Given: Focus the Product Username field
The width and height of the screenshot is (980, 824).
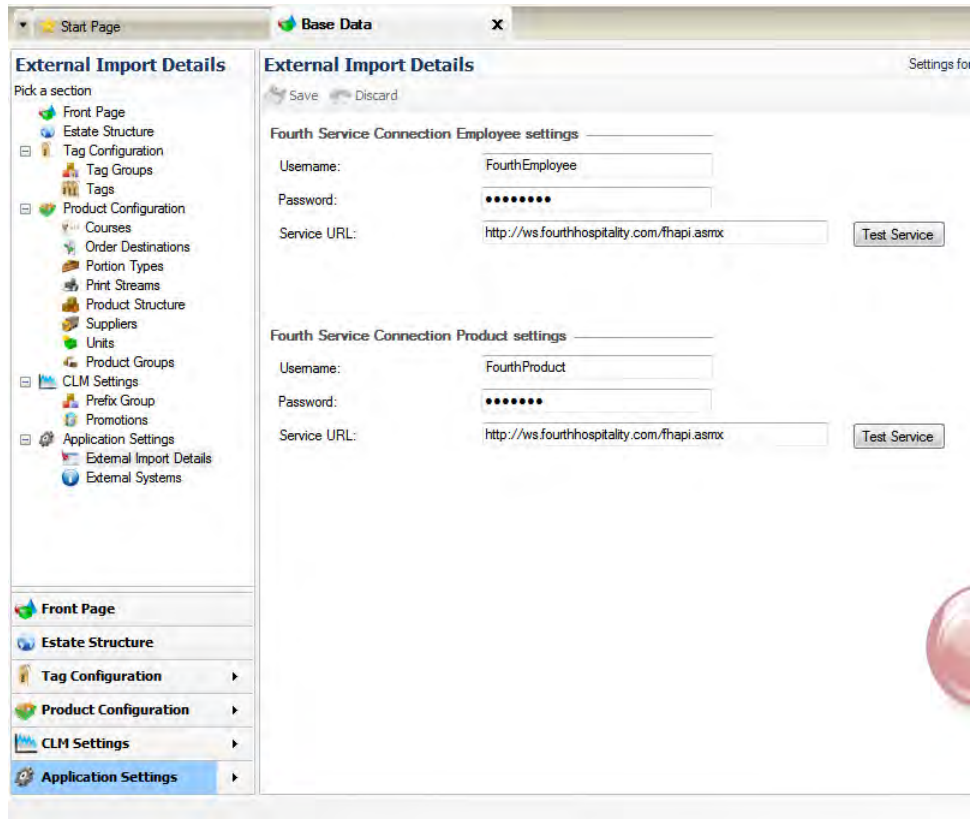Looking at the screenshot, I should 596,368.
